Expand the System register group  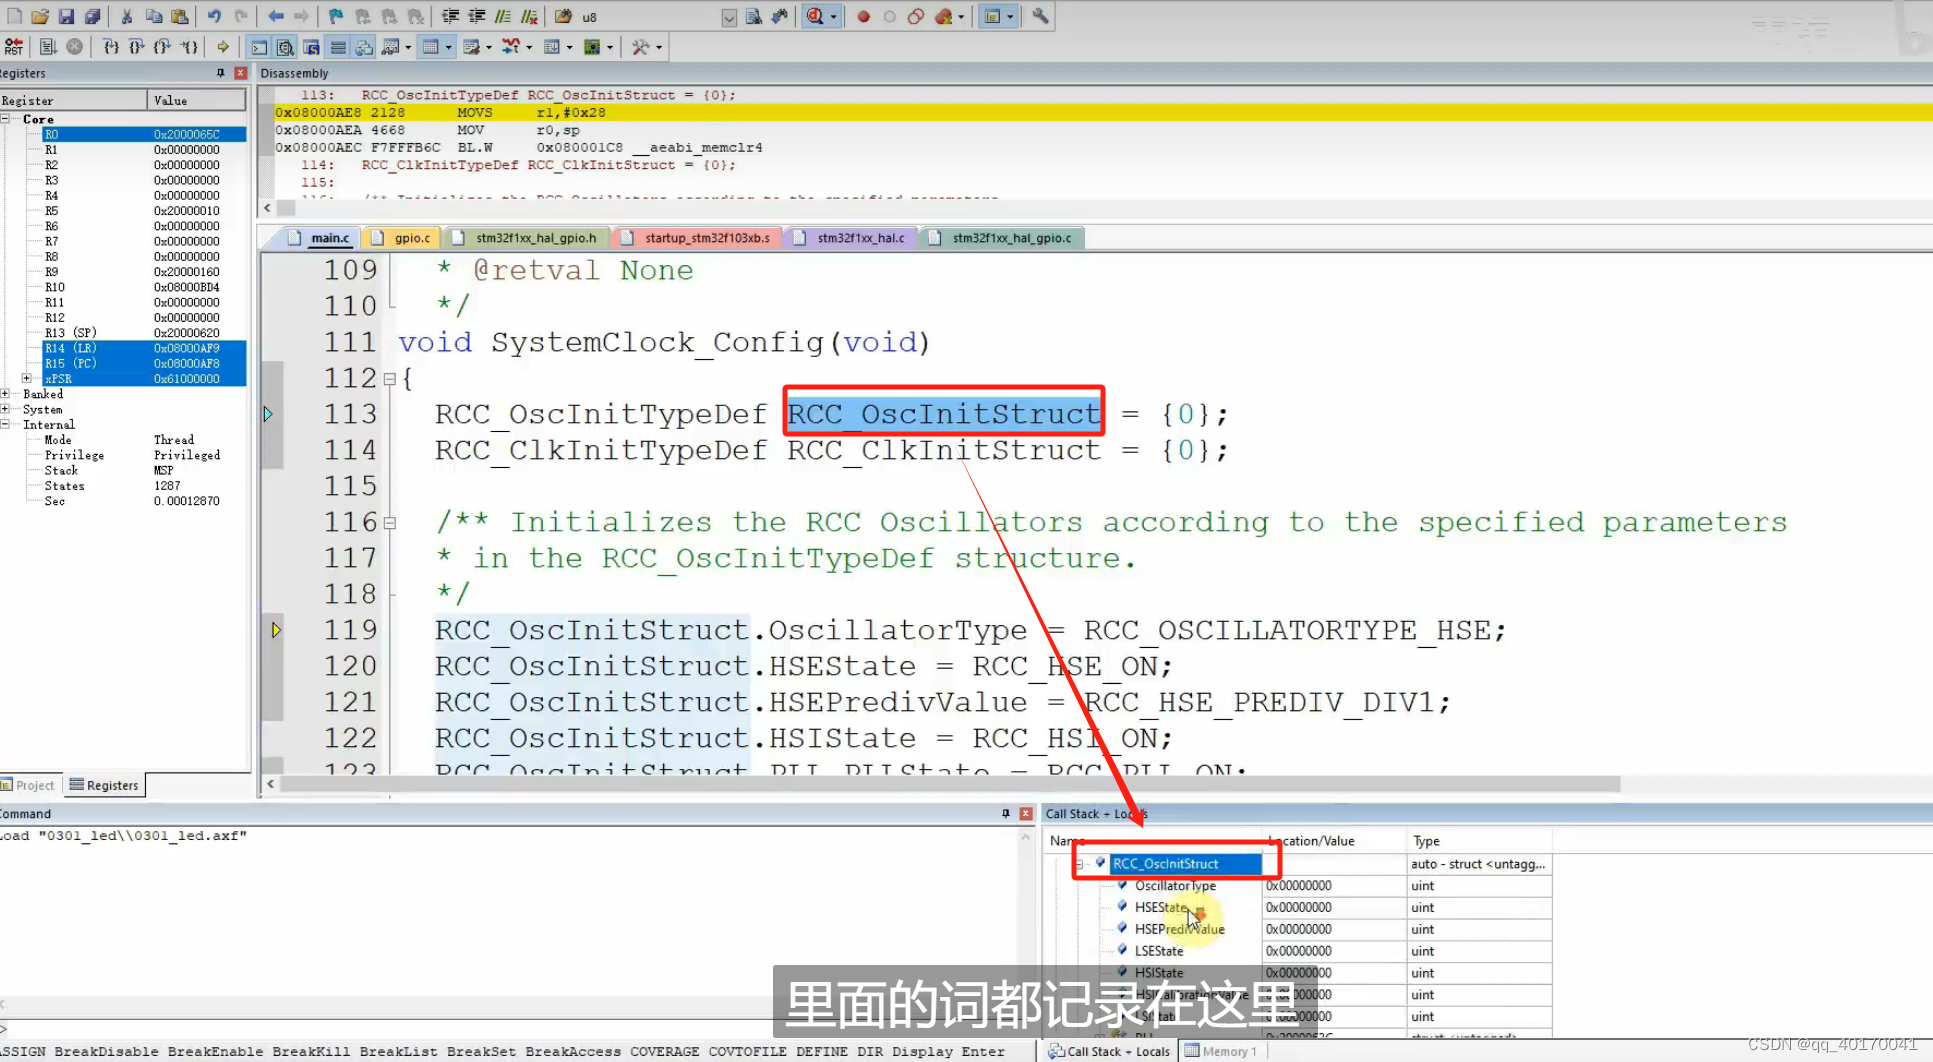(x=6, y=409)
